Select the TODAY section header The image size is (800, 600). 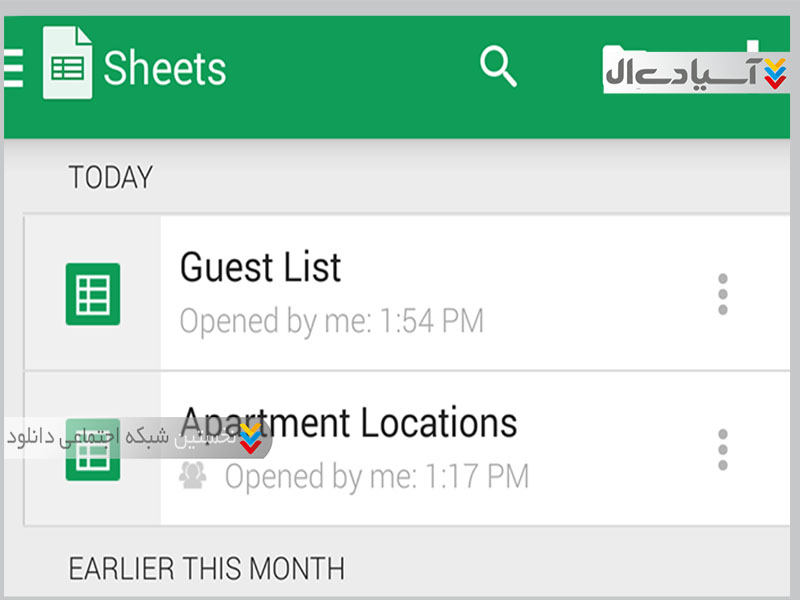(110, 178)
